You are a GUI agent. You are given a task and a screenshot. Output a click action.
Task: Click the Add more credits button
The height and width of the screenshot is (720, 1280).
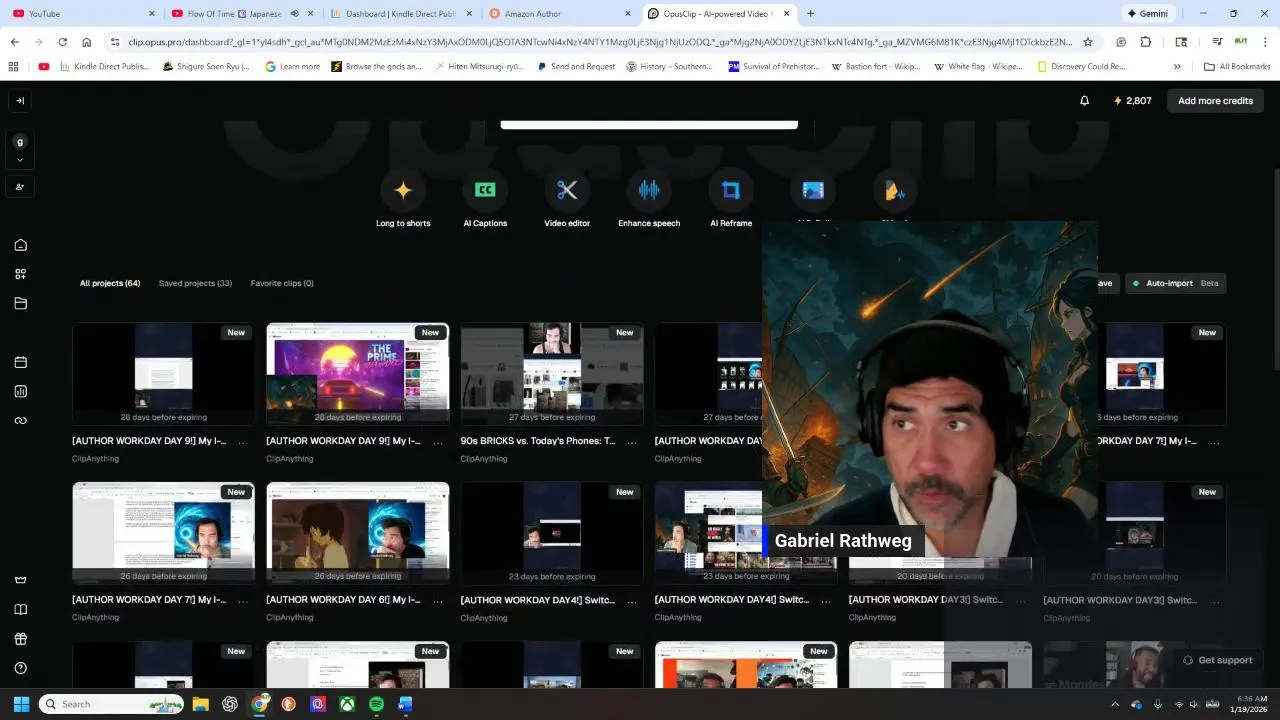click(x=1215, y=101)
